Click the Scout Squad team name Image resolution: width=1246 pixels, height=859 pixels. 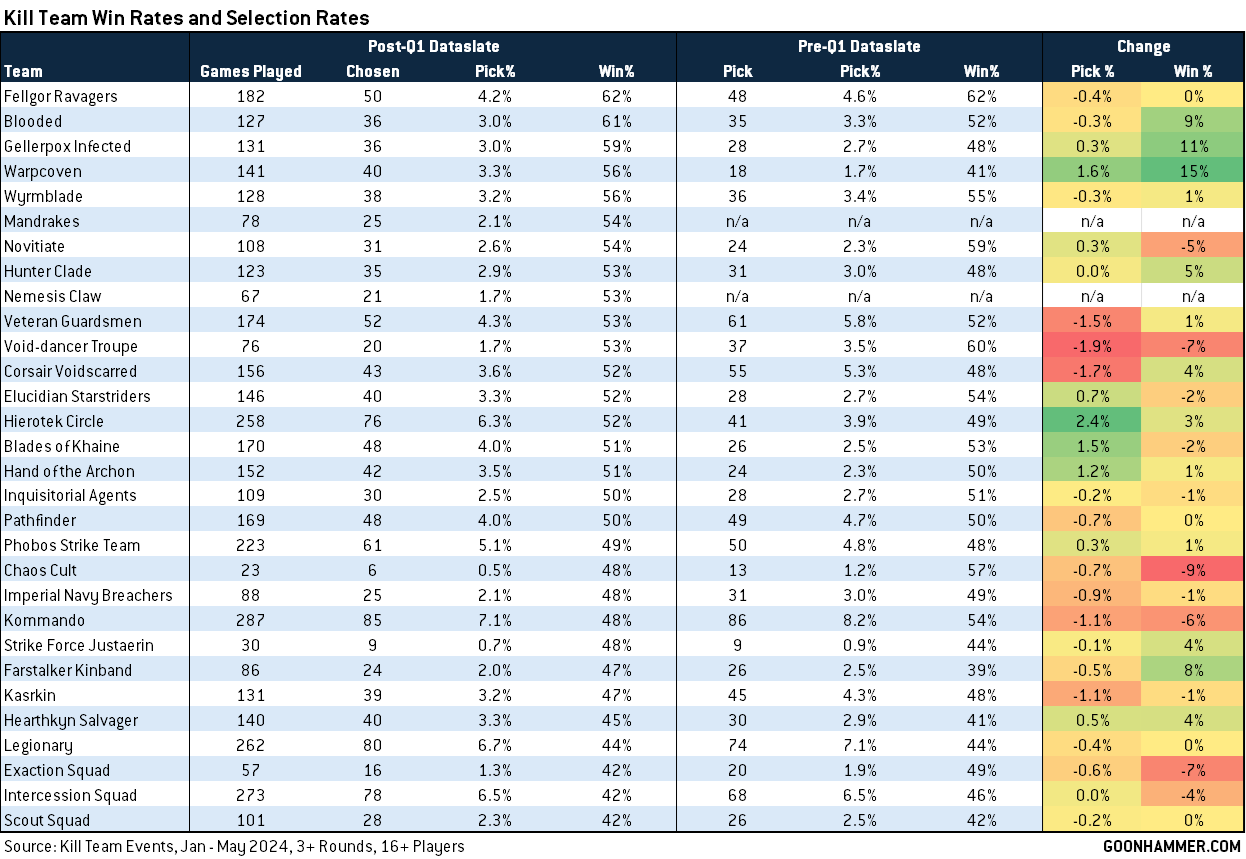46,820
